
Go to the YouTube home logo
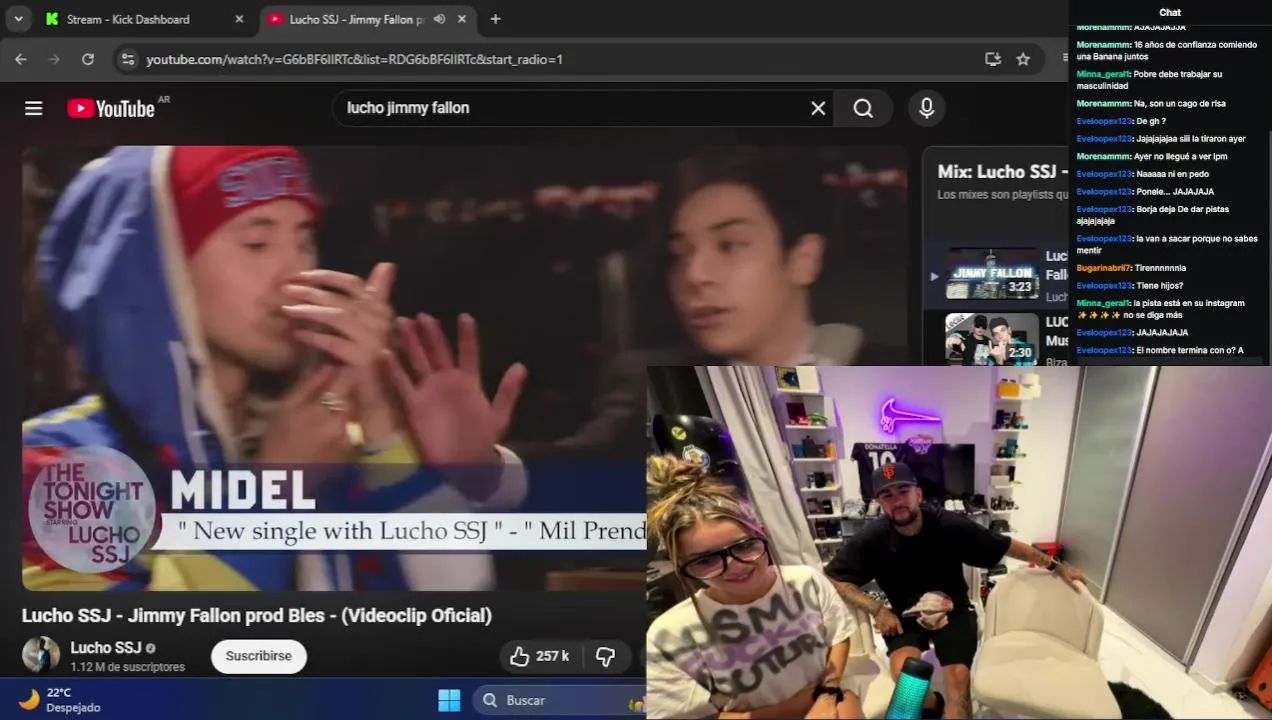(111, 108)
